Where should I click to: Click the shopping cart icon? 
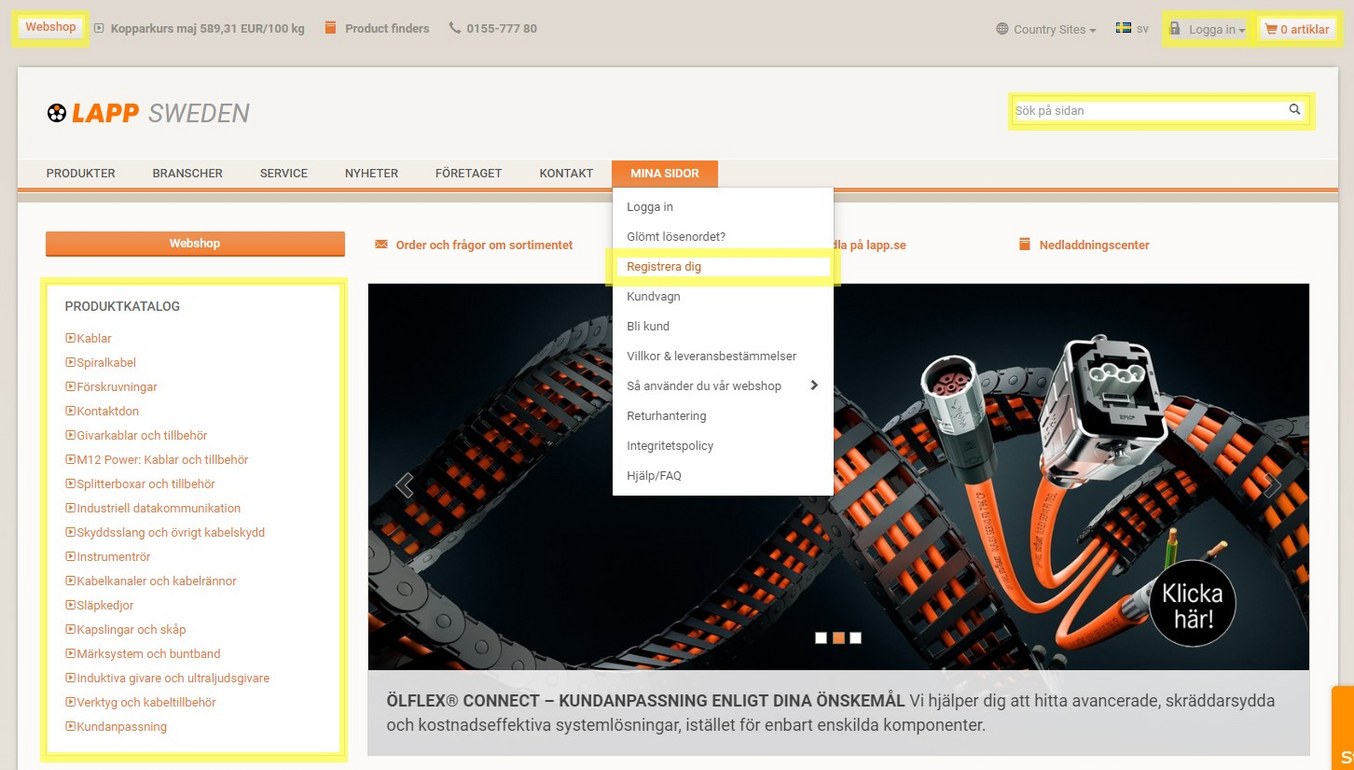coord(1271,29)
